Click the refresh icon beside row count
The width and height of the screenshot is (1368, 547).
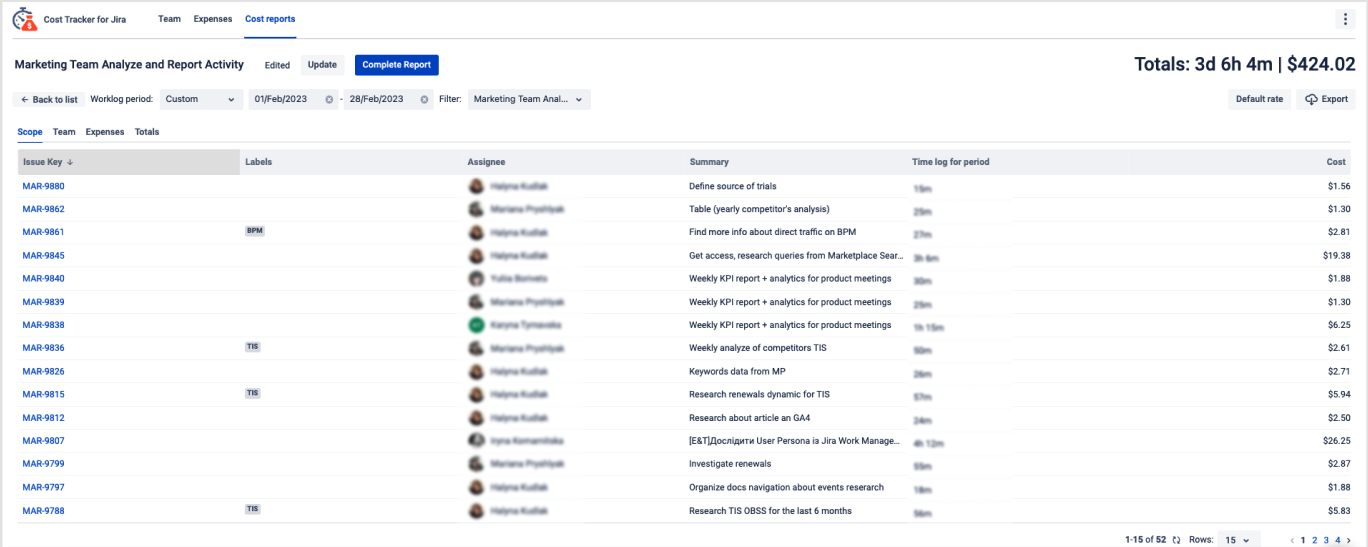click(x=1176, y=540)
